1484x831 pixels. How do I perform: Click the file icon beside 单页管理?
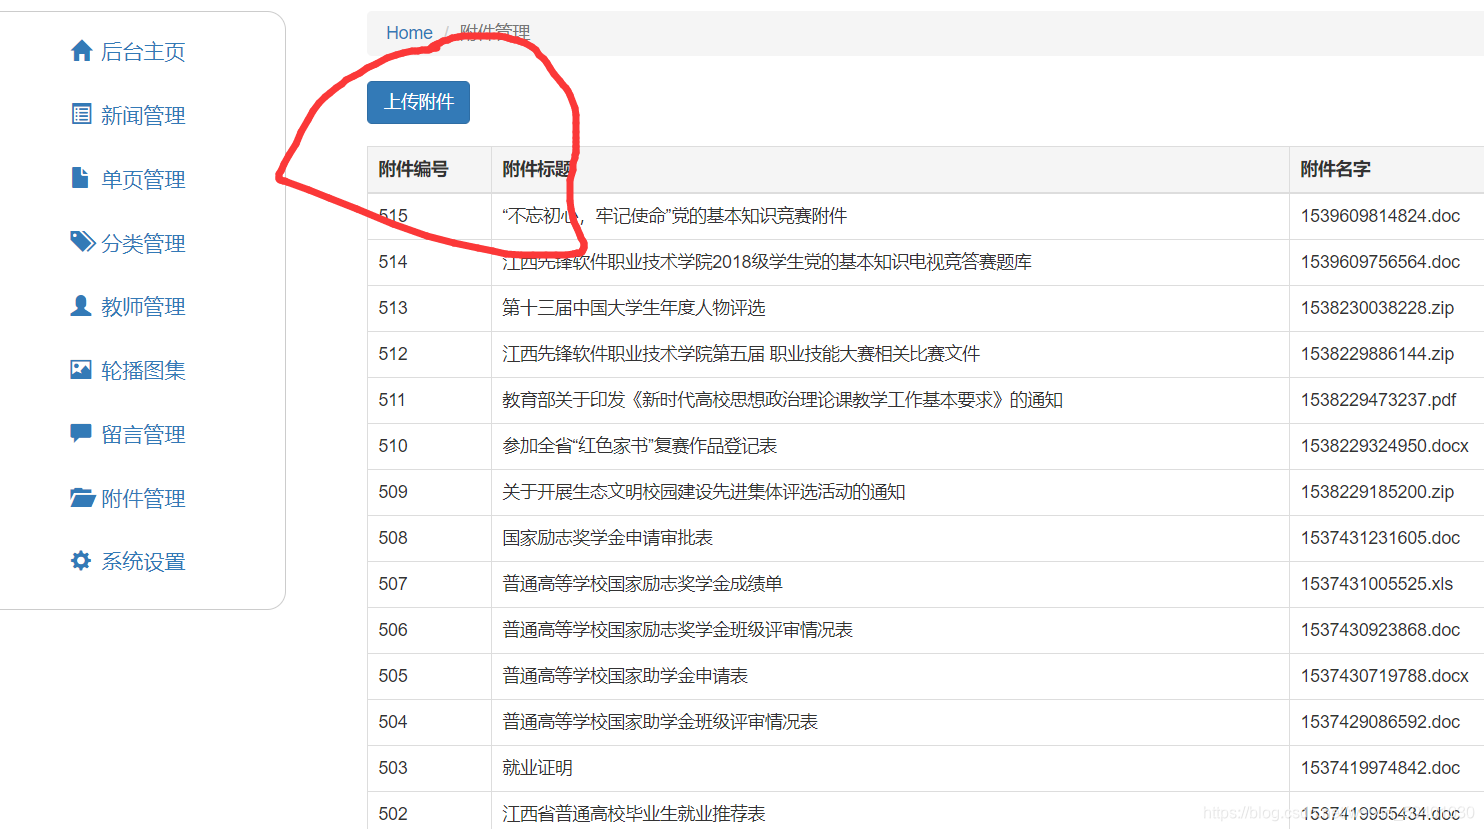click(x=81, y=178)
